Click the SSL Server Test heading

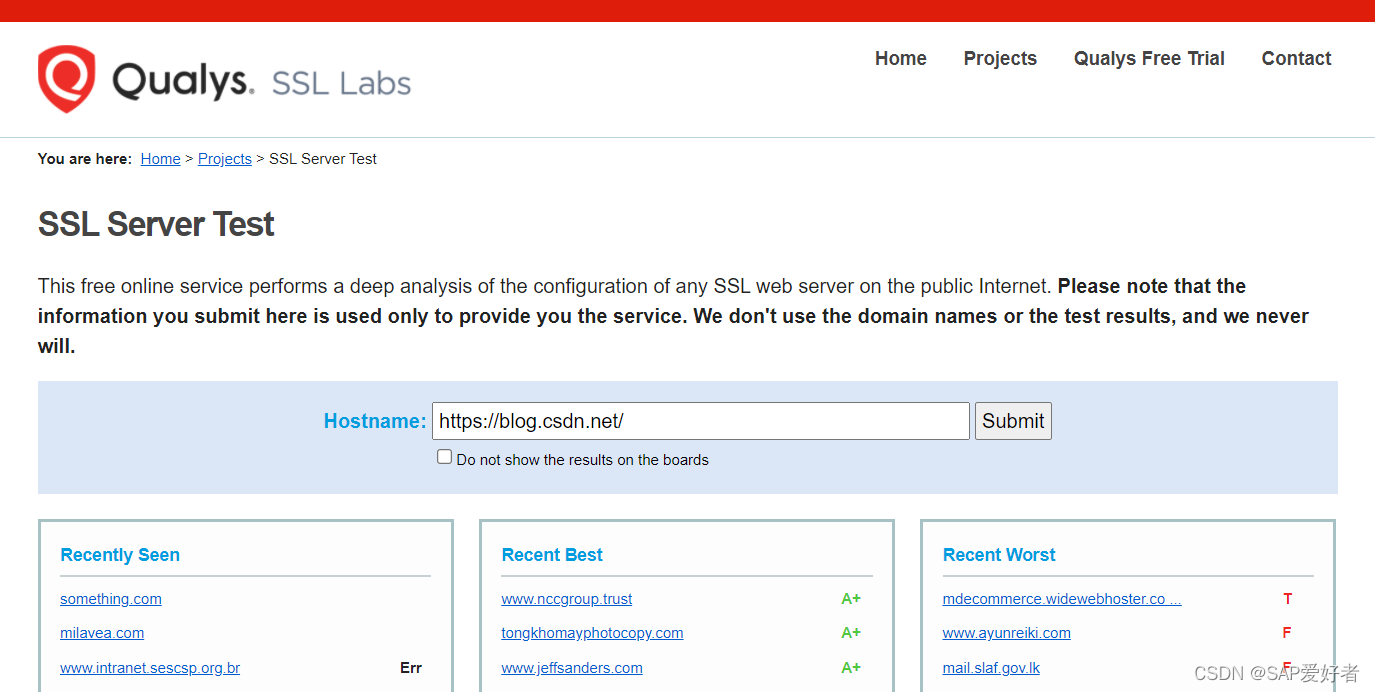pos(156,224)
